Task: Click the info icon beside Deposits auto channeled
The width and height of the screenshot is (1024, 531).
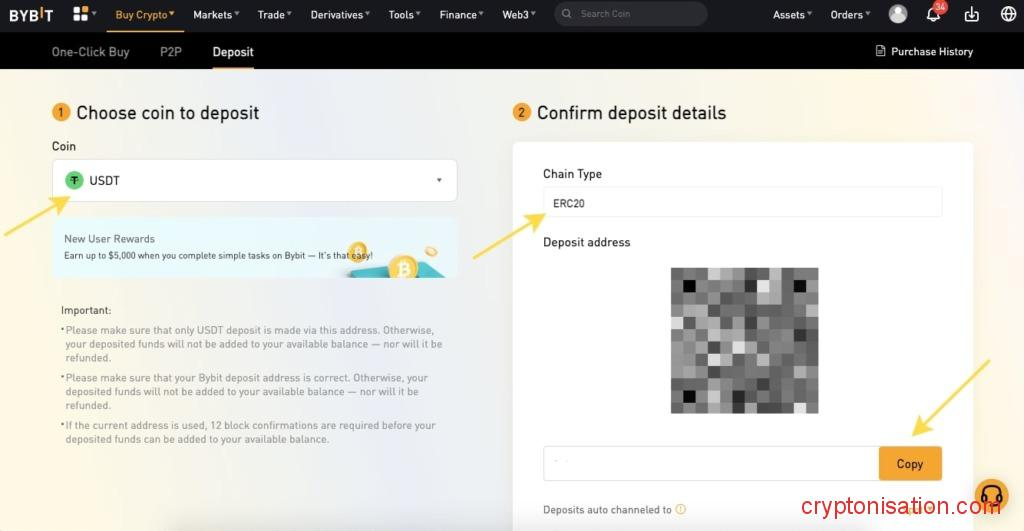Action: pos(681,509)
